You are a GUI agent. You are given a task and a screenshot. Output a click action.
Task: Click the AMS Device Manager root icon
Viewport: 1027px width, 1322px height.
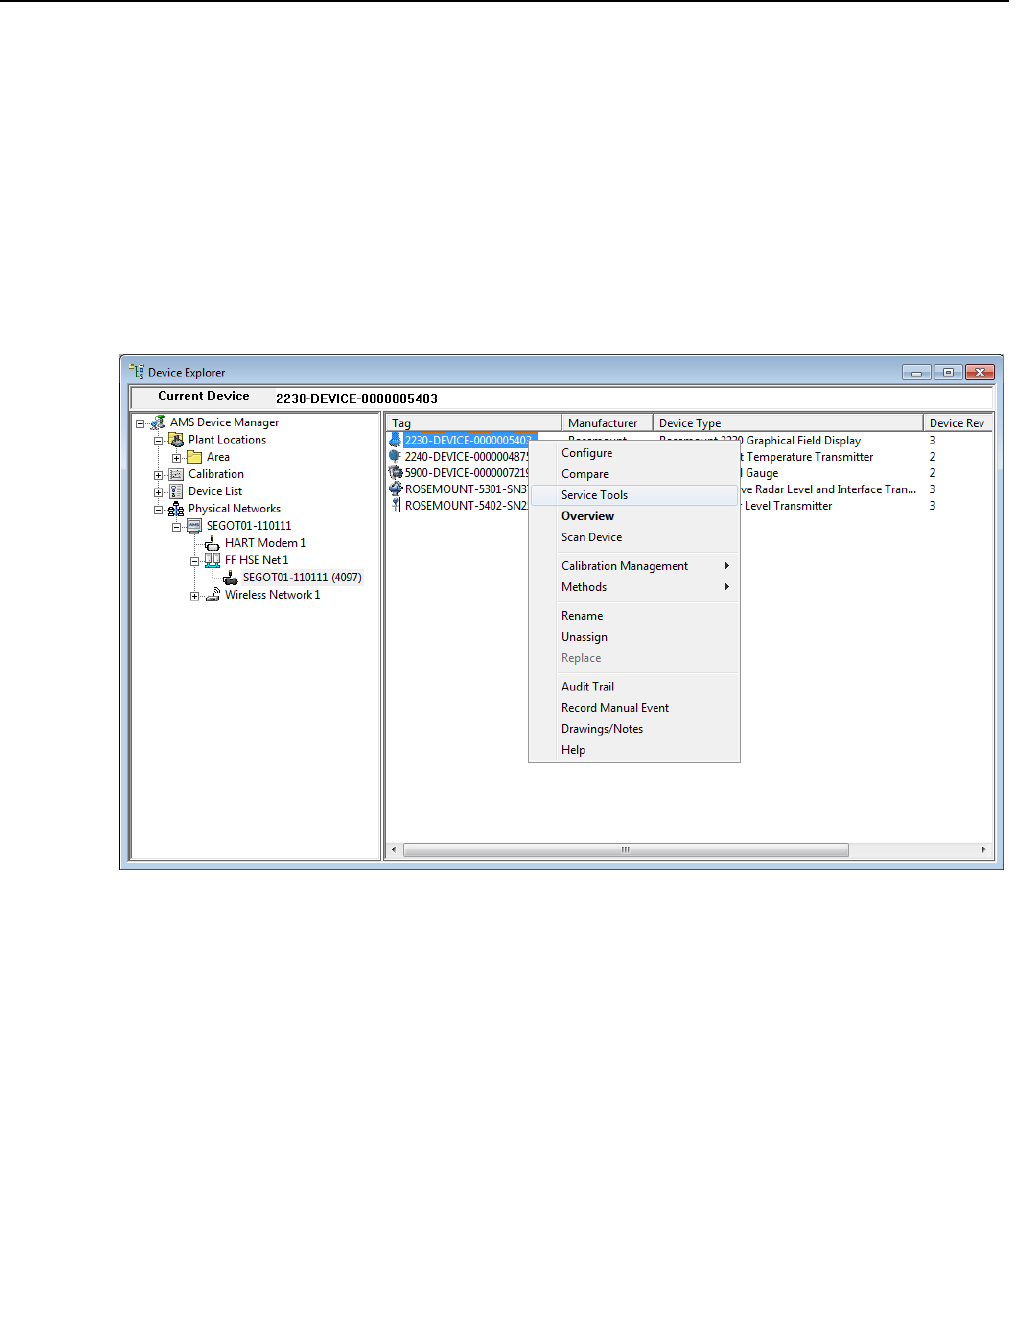click(158, 423)
